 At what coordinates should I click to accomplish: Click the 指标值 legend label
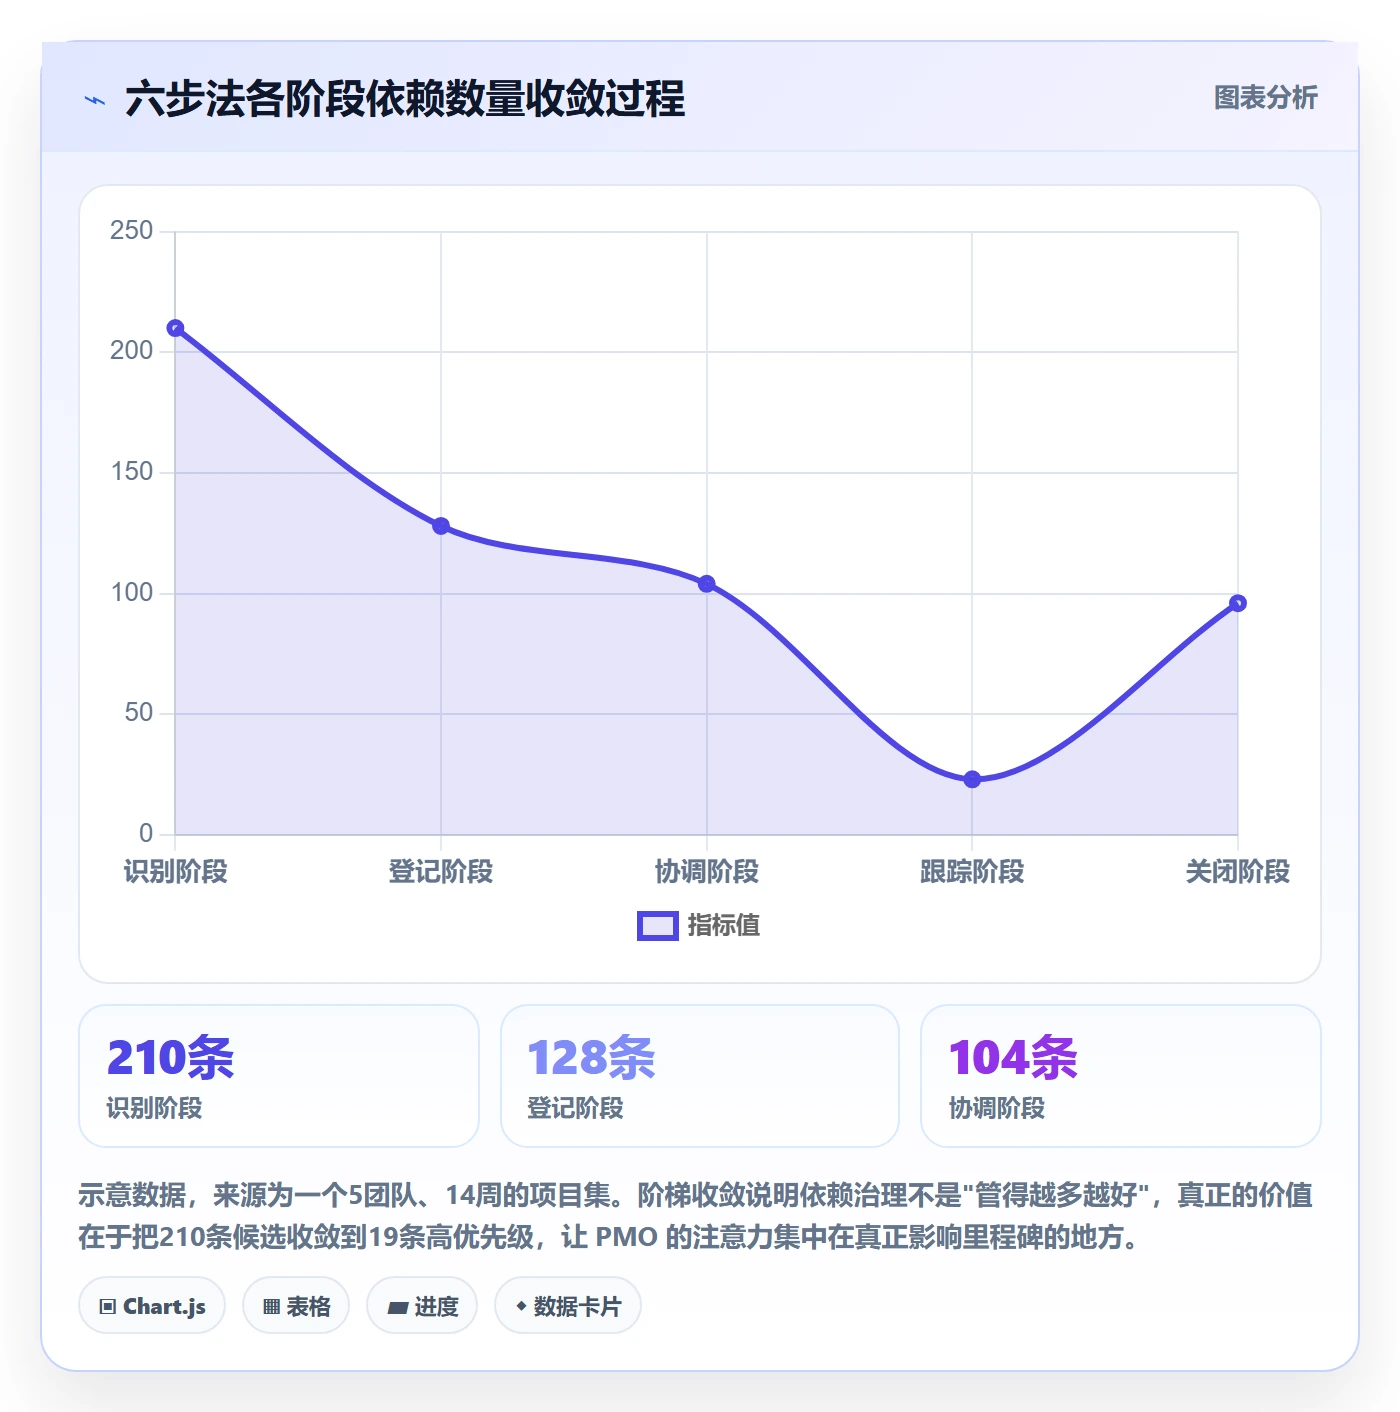coord(724,926)
